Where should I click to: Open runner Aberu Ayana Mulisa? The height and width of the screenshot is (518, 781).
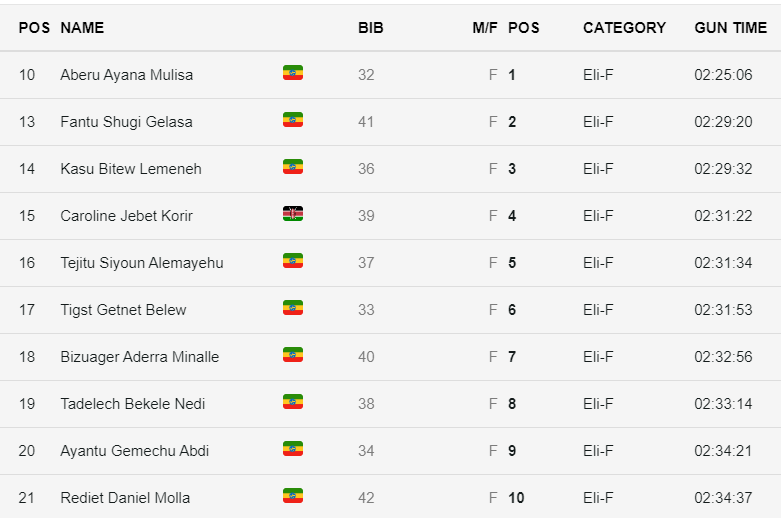click(x=127, y=75)
